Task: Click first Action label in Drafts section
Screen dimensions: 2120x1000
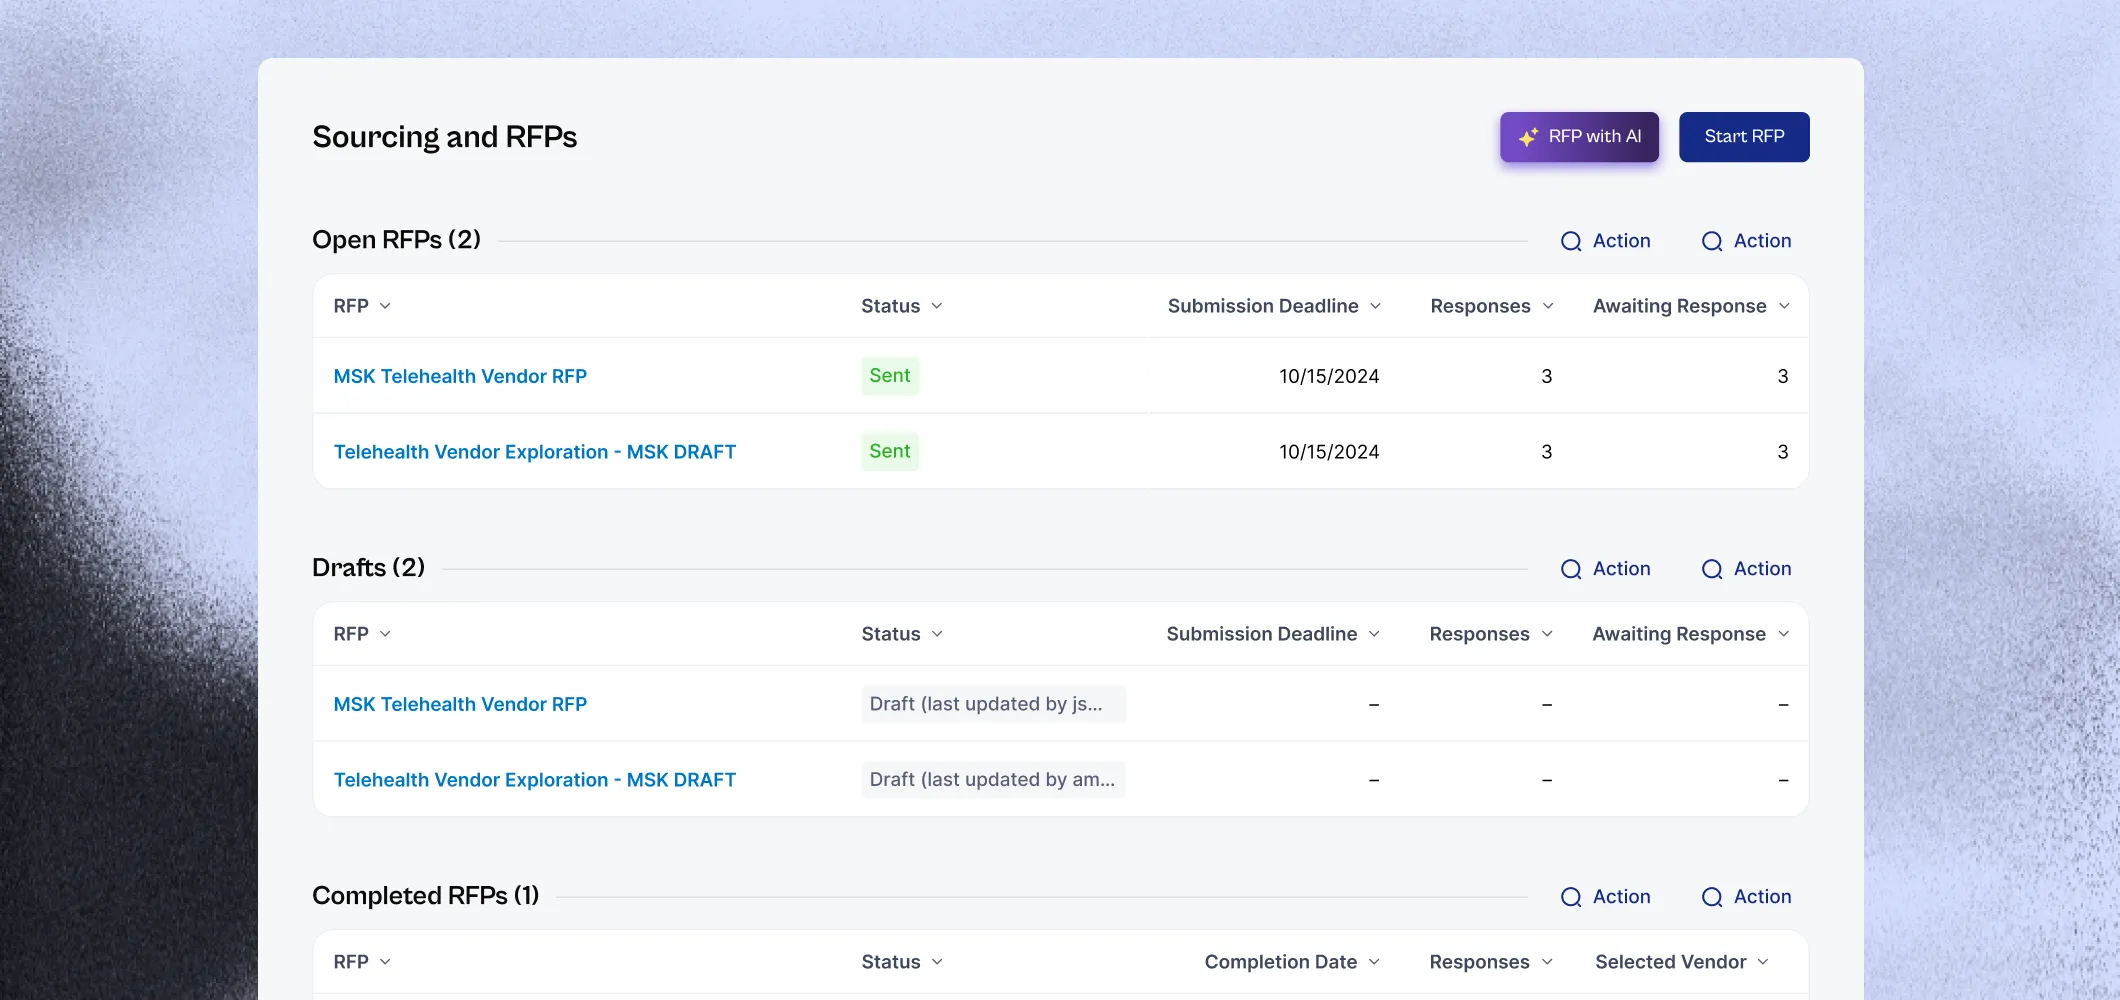Action: [x=1621, y=569]
